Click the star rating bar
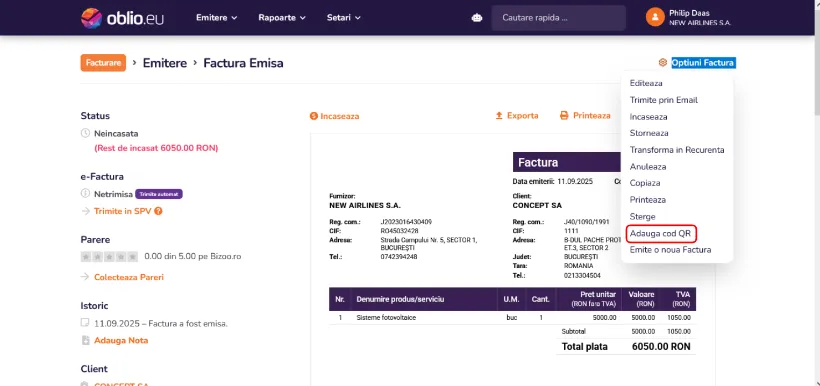The height and width of the screenshot is (386, 820). [109, 257]
